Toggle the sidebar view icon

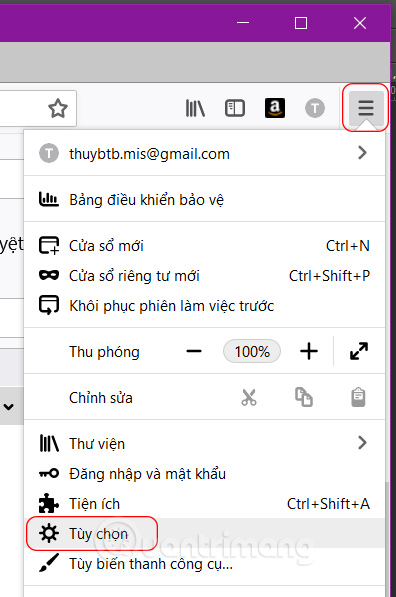point(235,108)
